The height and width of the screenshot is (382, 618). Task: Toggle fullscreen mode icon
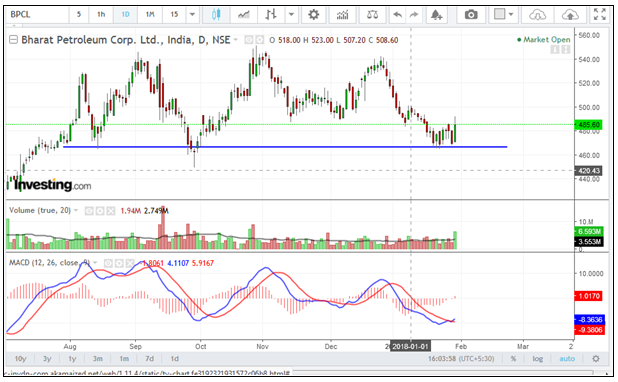[599, 15]
